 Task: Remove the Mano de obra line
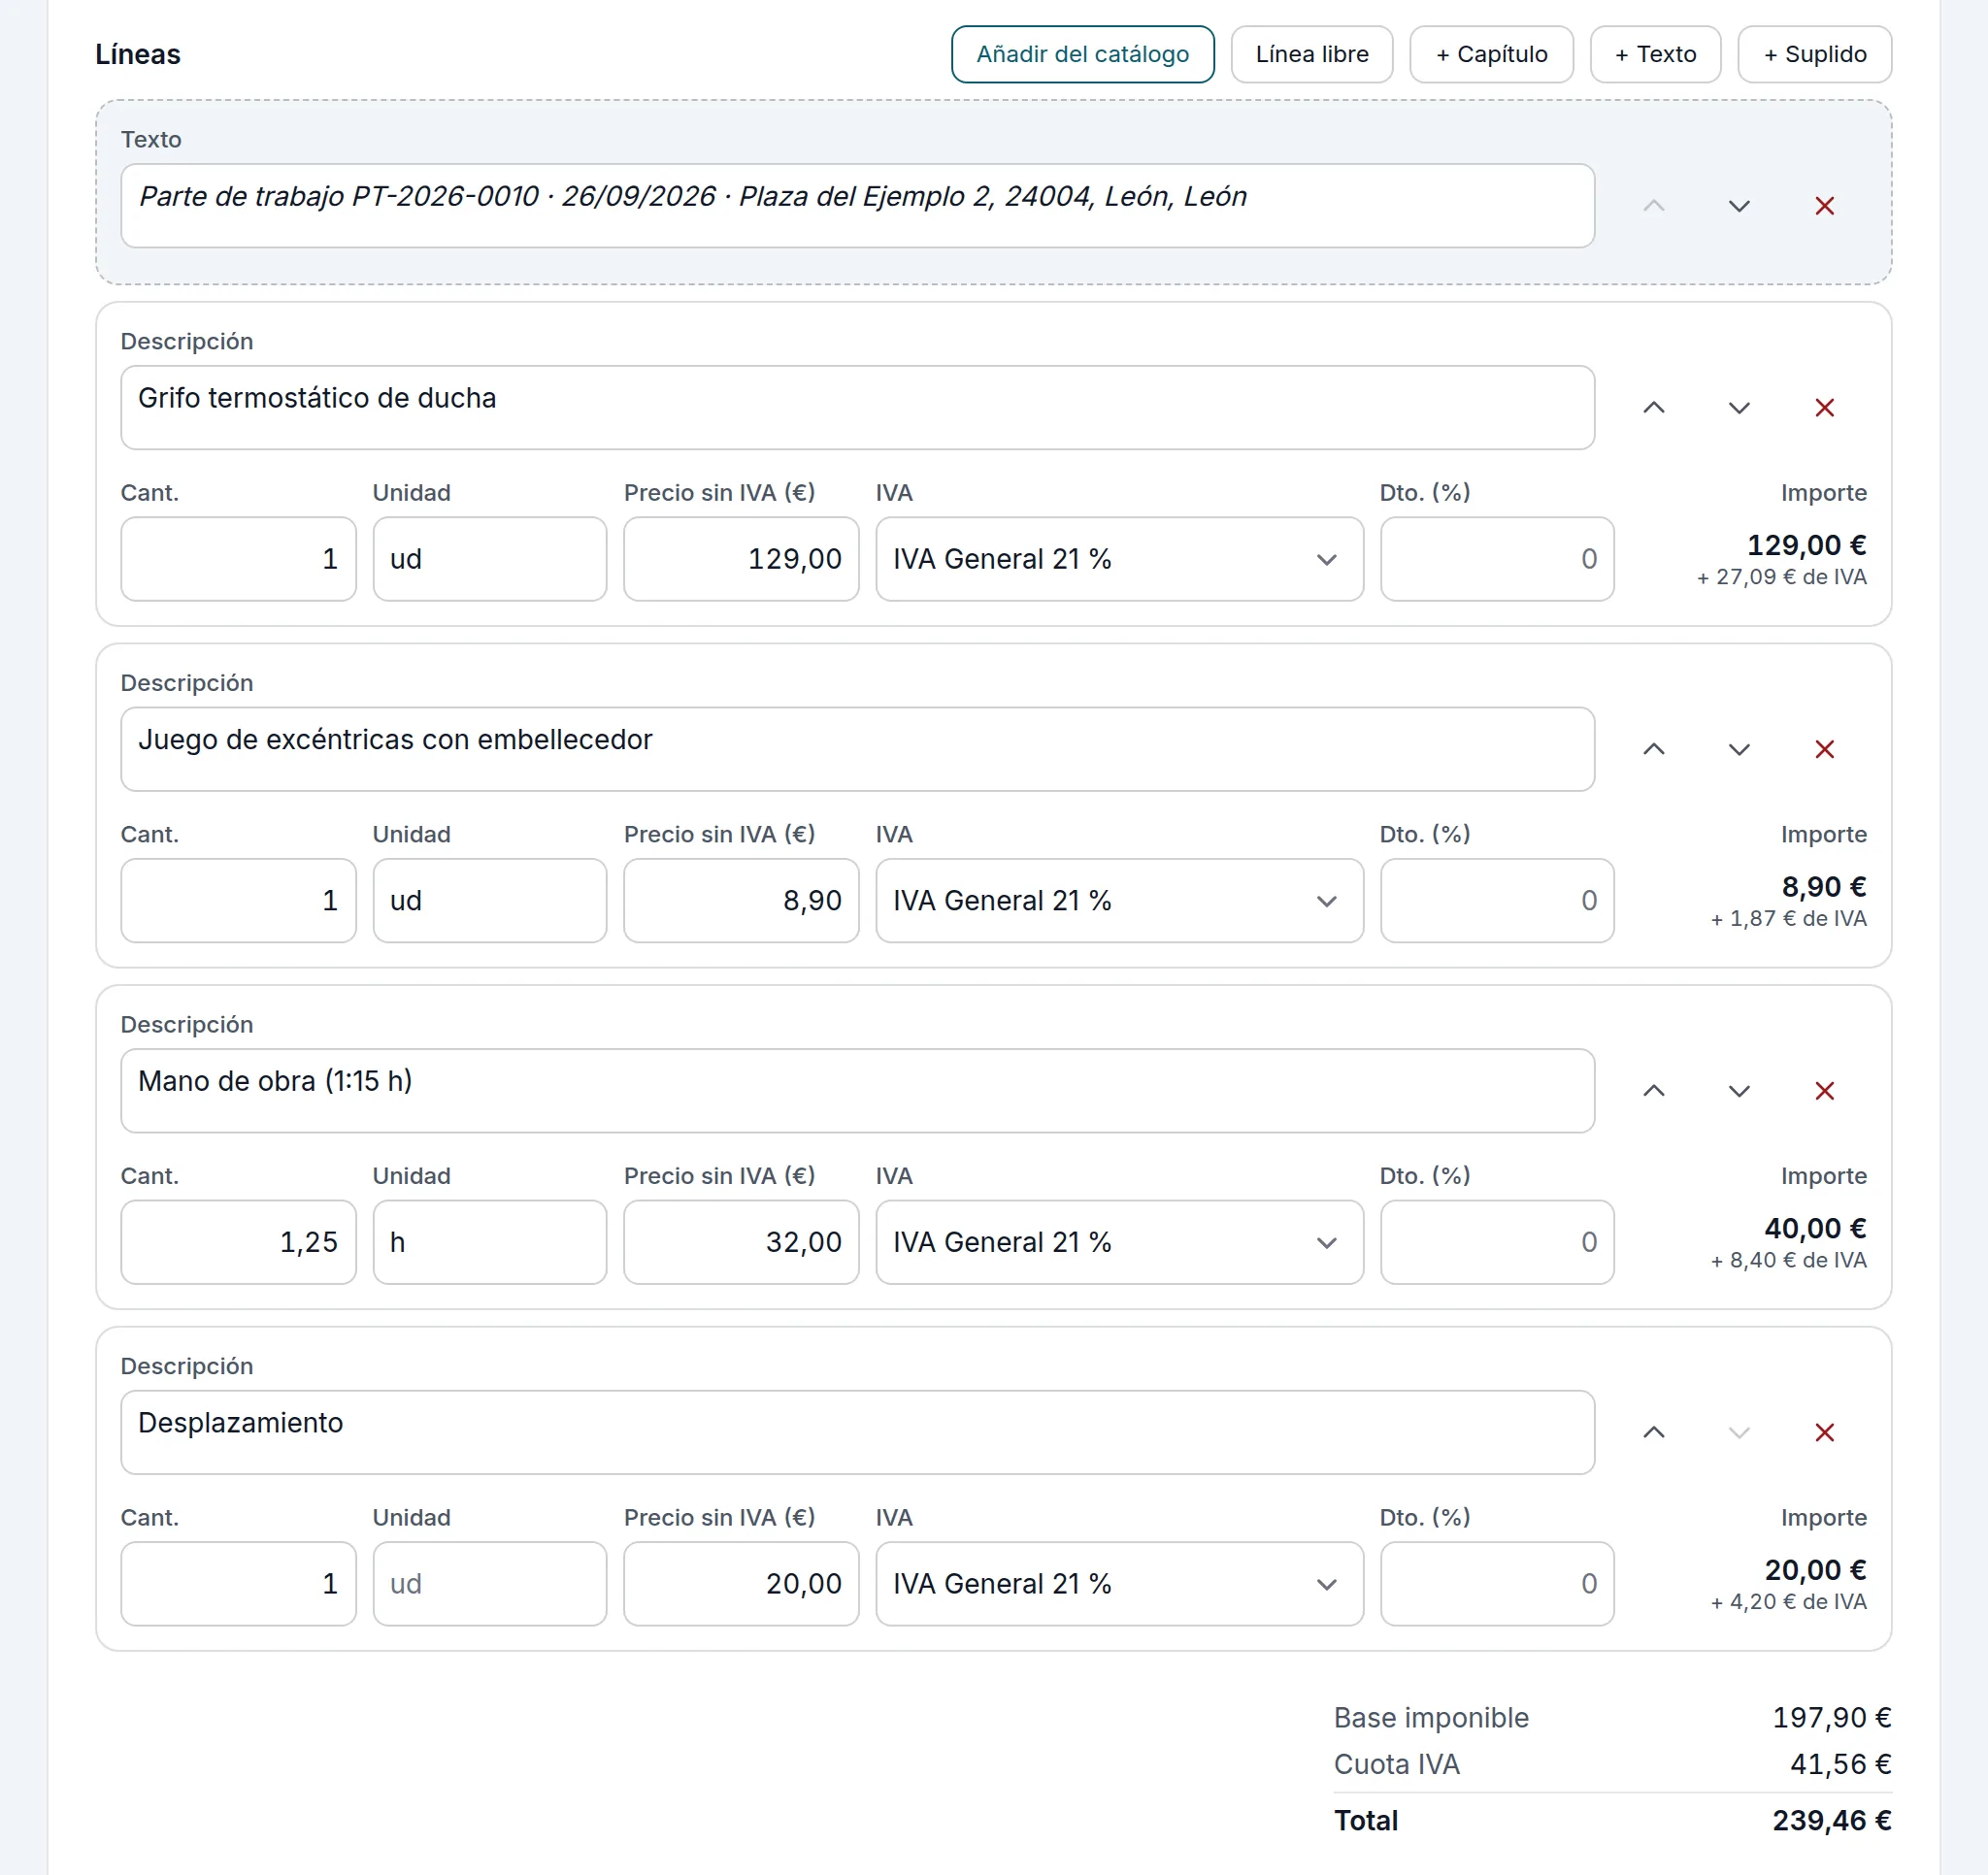1824,1091
